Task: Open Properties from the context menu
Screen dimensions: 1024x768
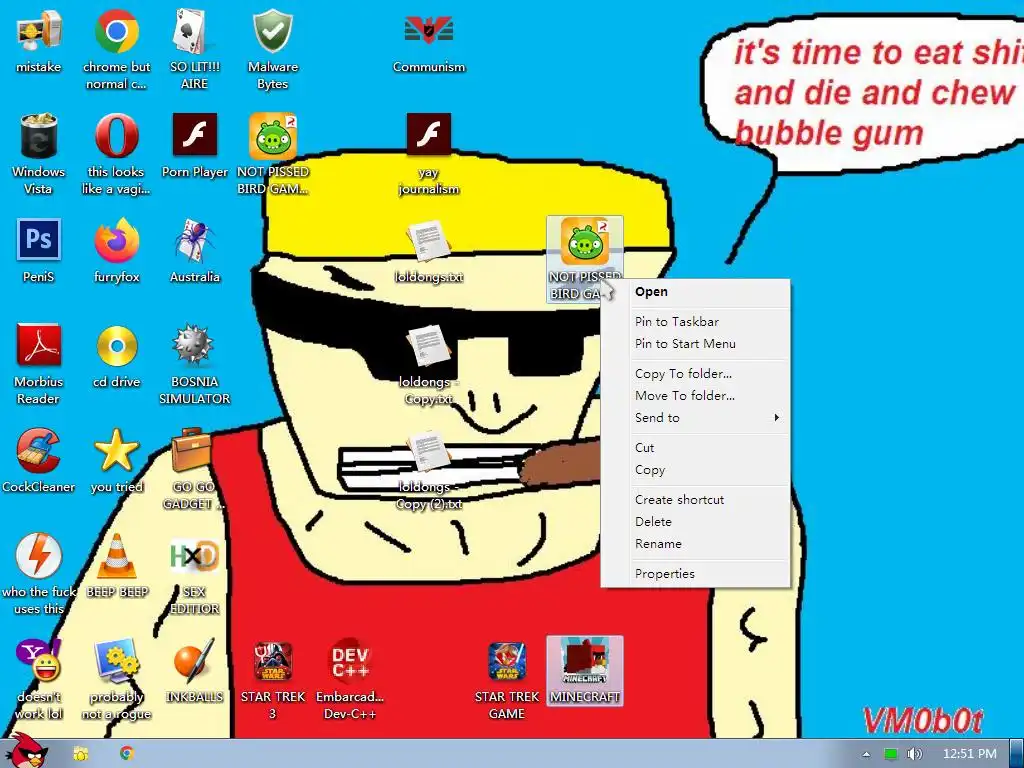Action: tap(695, 573)
